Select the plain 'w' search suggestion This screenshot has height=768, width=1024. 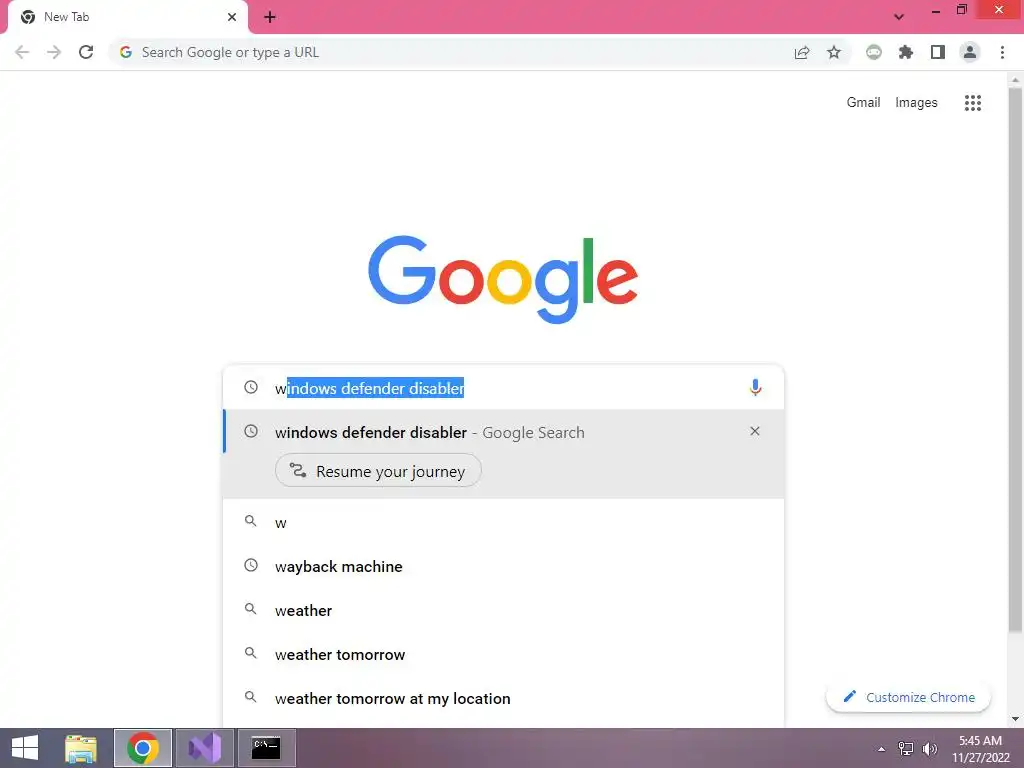tap(503, 522)
